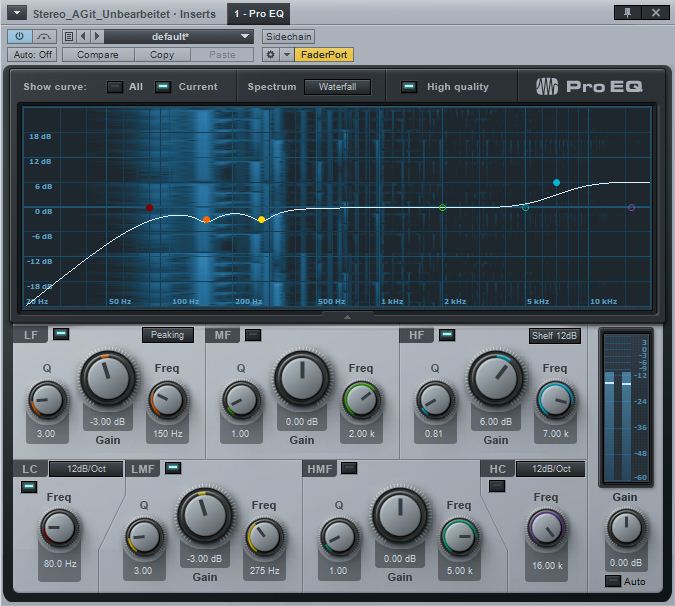Change HF filter type Shelf 12dB

tap(554, 336)
